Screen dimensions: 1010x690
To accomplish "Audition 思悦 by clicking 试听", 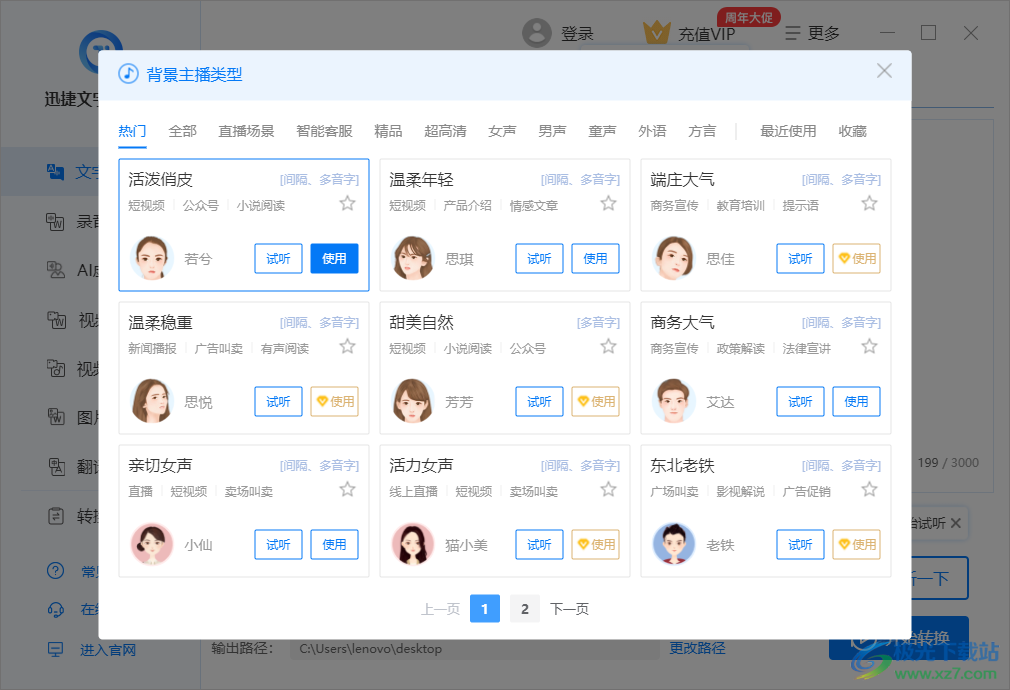I will pos(278,401).
